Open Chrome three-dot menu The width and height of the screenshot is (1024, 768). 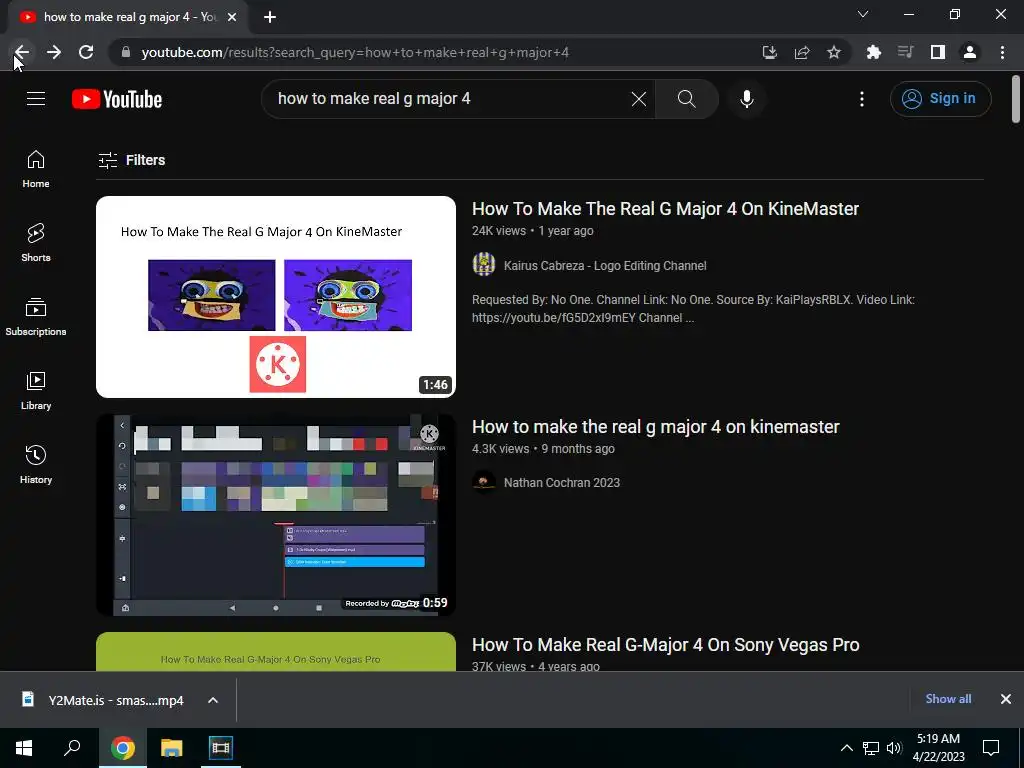[1002, 52]
